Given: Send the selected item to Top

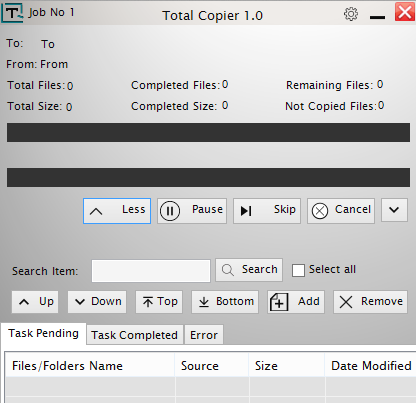Looking at the screenshot, I should pos(159,302).
